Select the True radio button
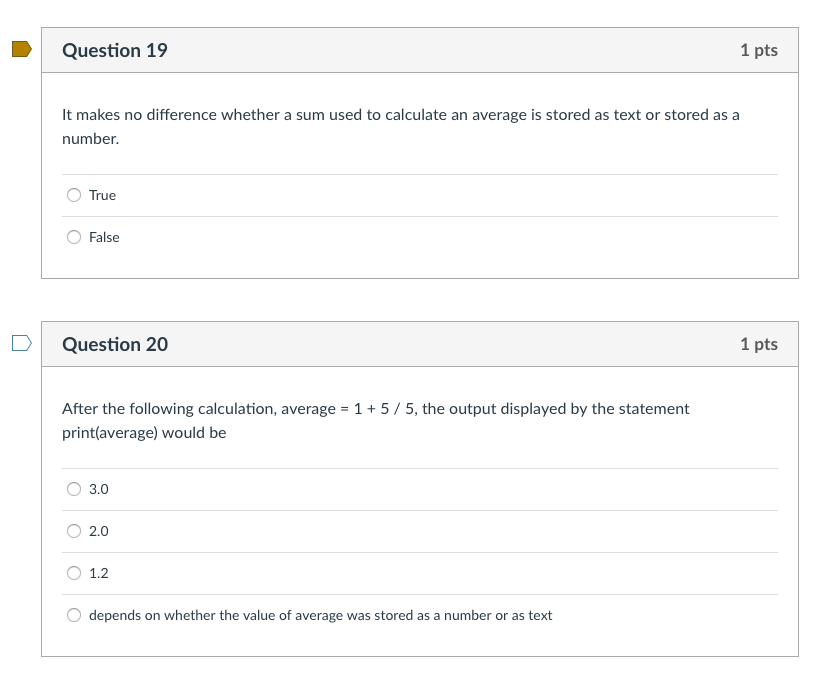Screen dimensions: 832x679 (x=74, y=195)
